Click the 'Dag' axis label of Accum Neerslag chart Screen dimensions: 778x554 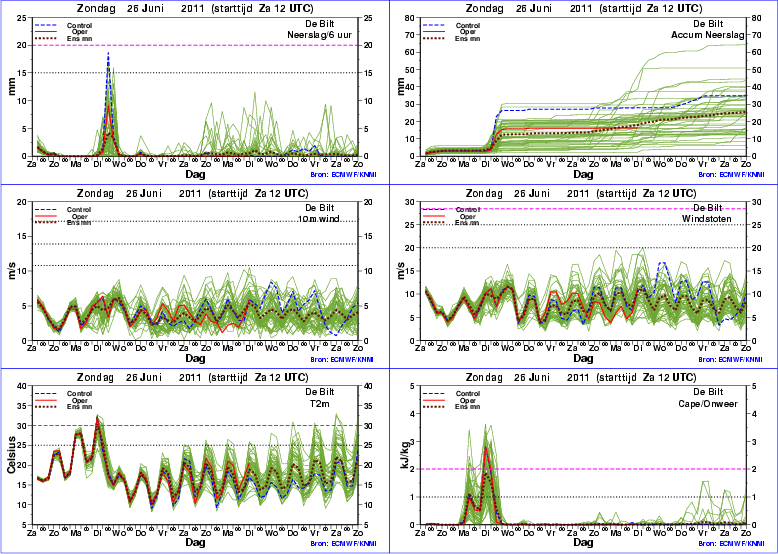click(x=584, y=174)
